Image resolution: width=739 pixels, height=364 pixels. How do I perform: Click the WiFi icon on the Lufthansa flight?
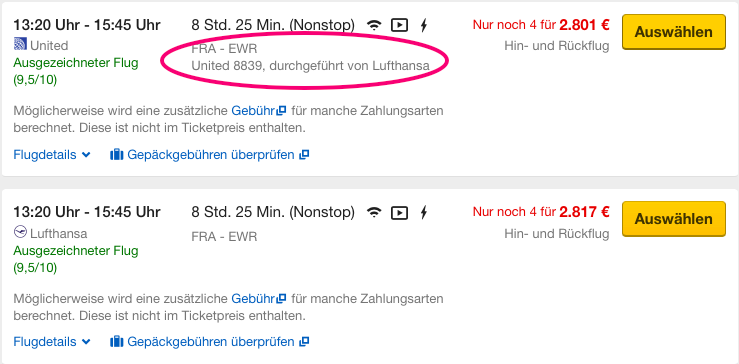click(x=374, y=213)
